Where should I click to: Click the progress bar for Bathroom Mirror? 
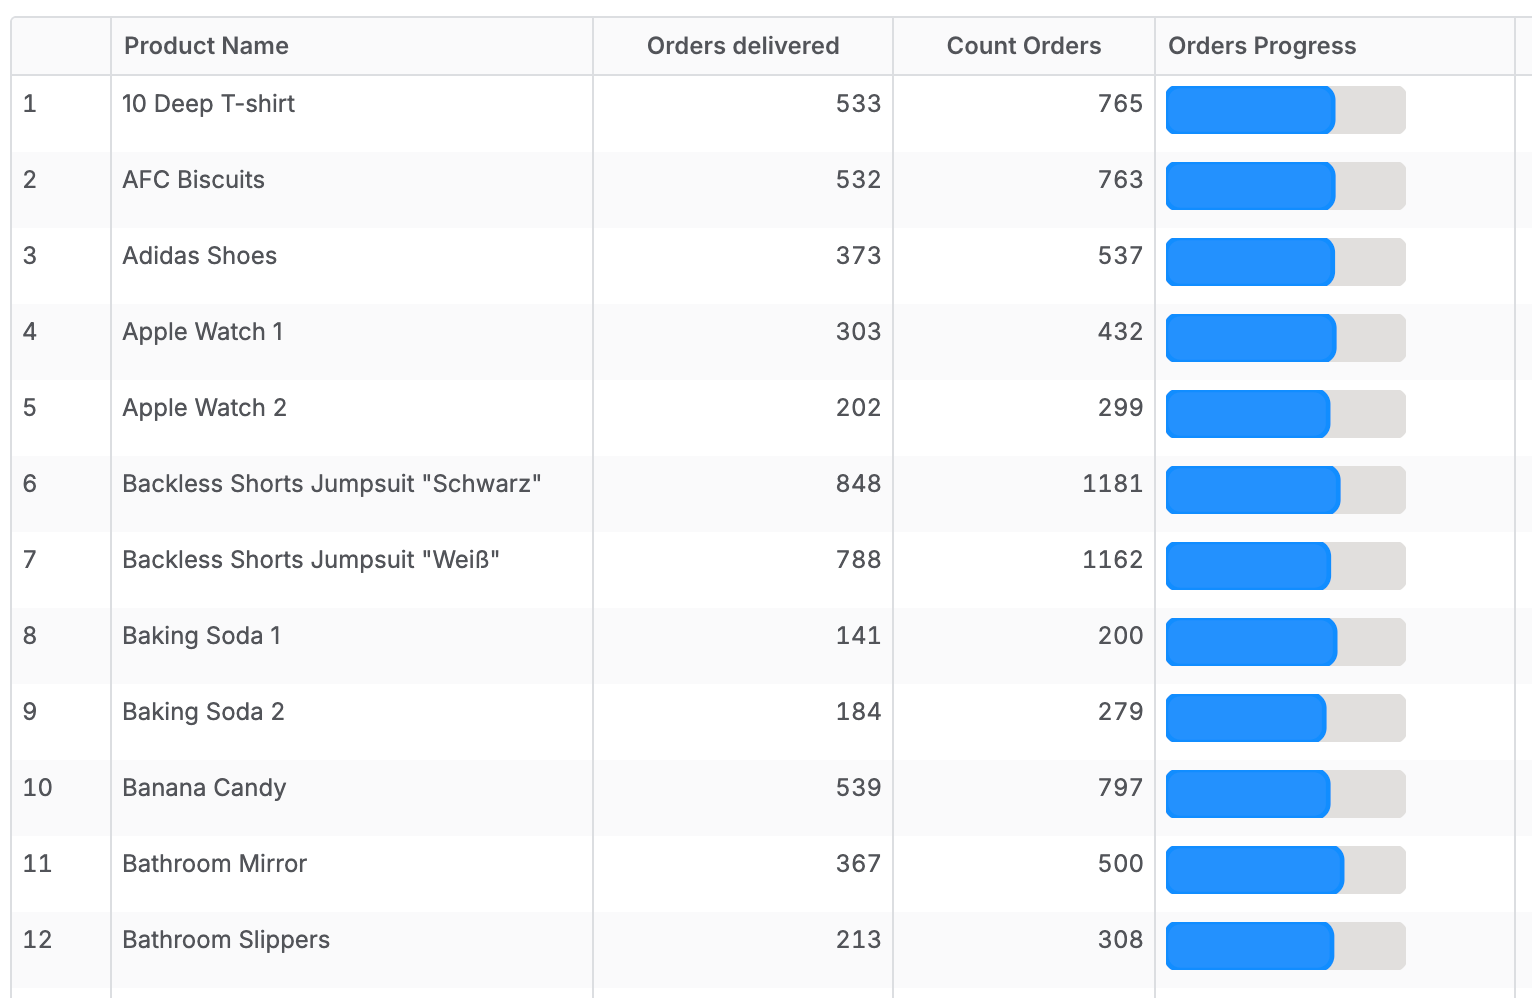(1285, 870)
